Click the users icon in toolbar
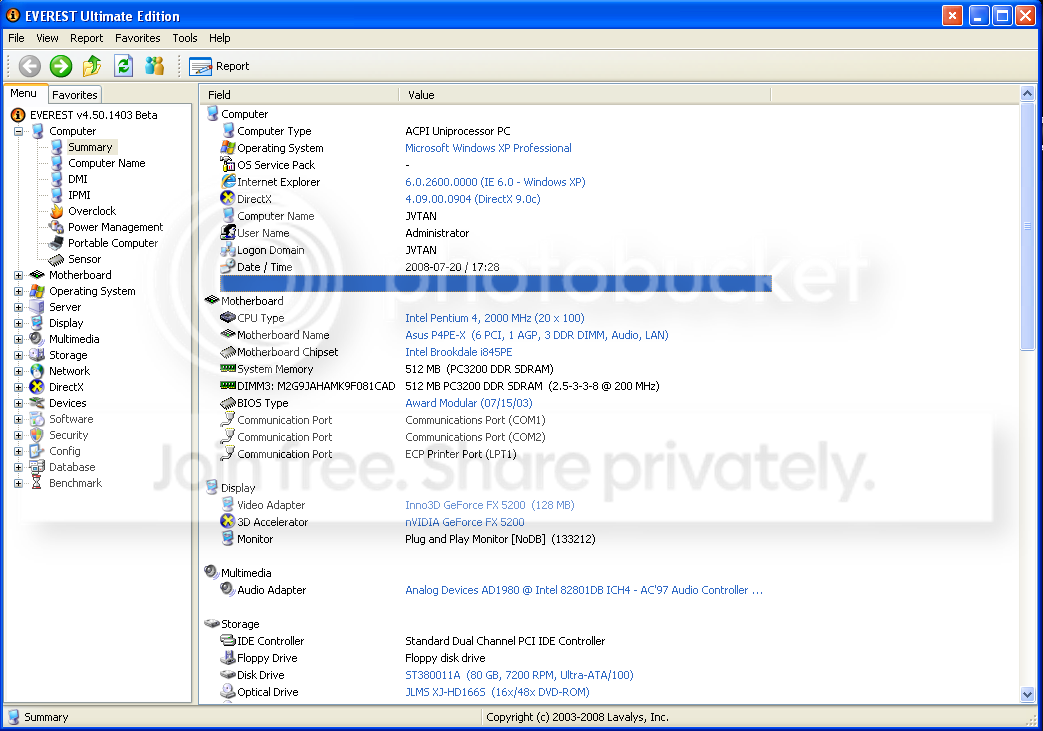1043x731 pixels. 154,66
